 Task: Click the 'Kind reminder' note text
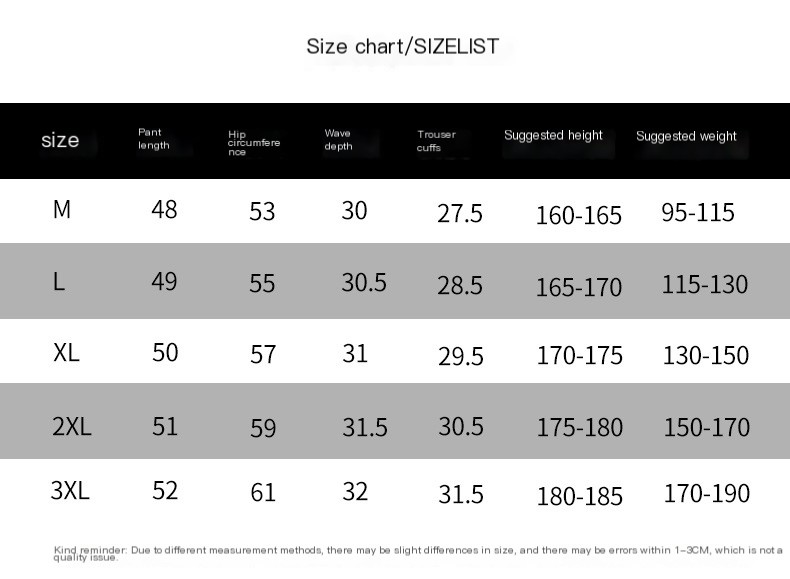click(x=418, y=553)
